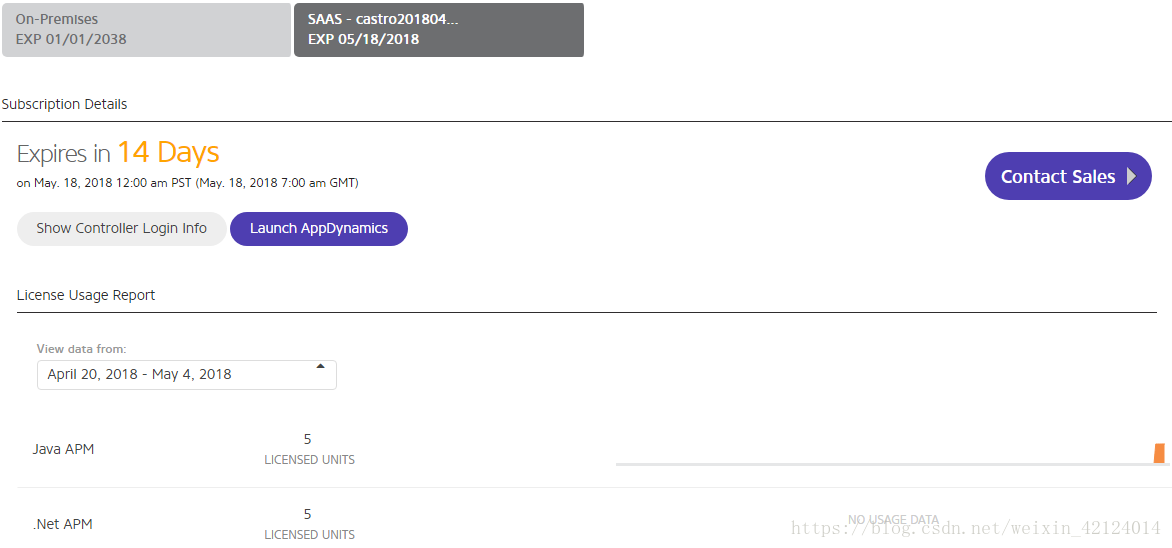
Task: Select the .Net APM row label
Action: 63,524
